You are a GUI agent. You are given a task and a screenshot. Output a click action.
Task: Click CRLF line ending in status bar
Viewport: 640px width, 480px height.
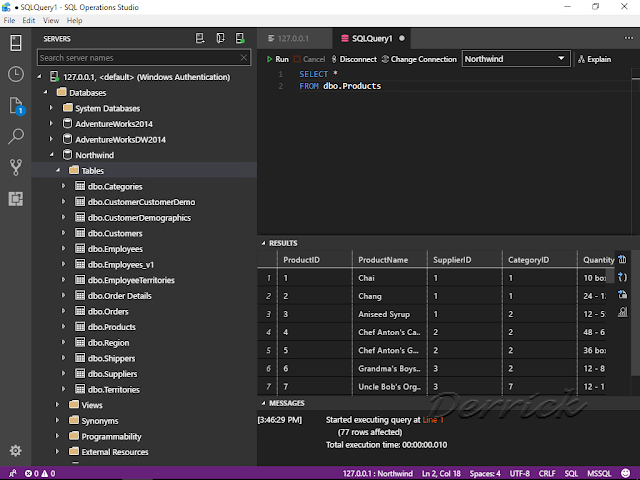[547, 473]
